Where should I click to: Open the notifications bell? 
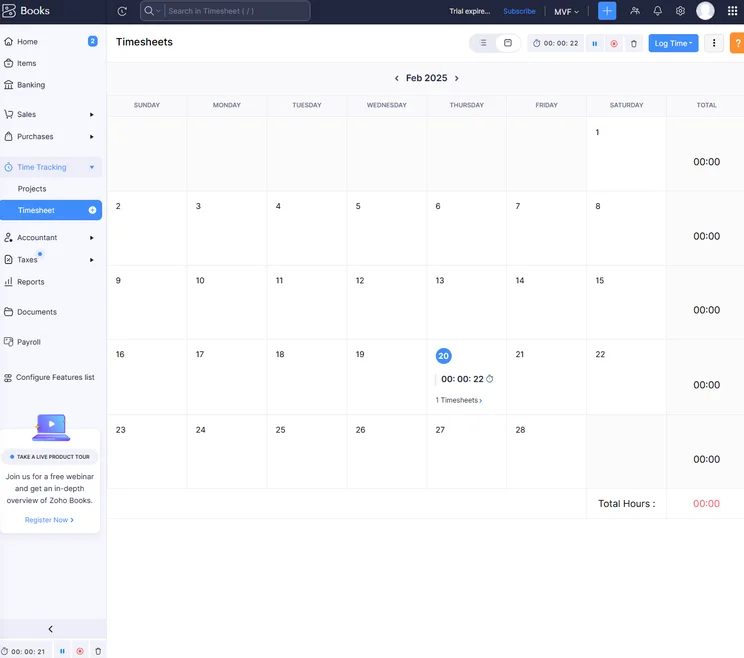point(658,11)
